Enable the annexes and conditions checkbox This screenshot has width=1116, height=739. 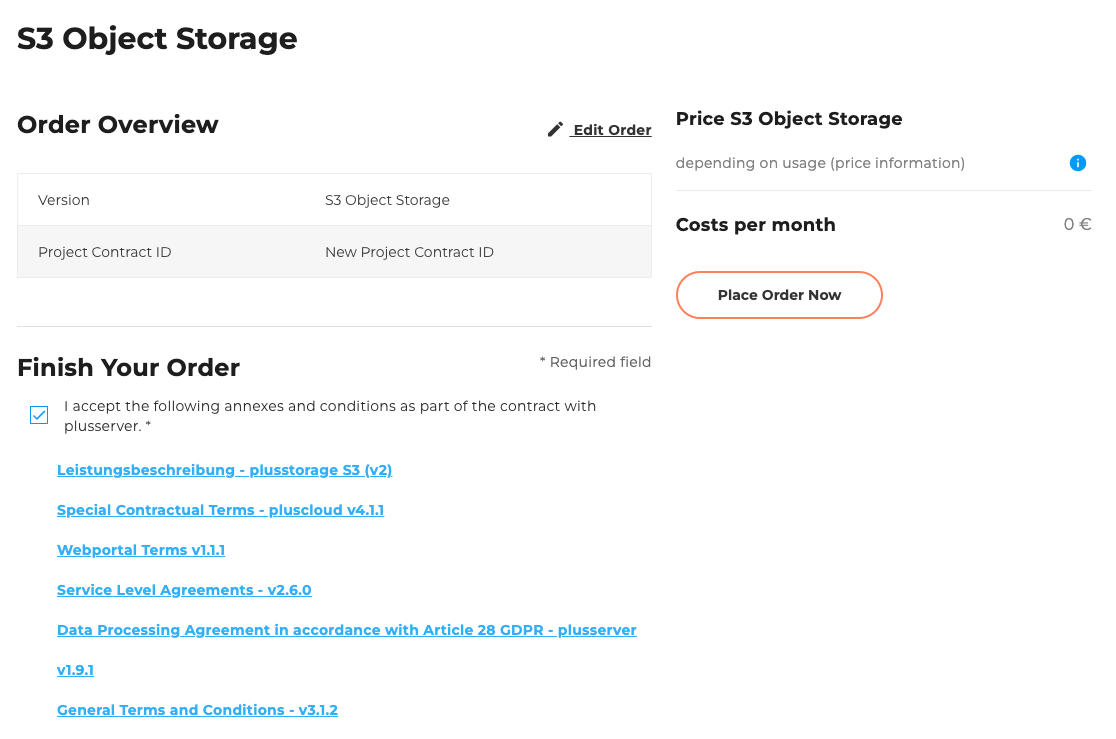click(39, 414)
